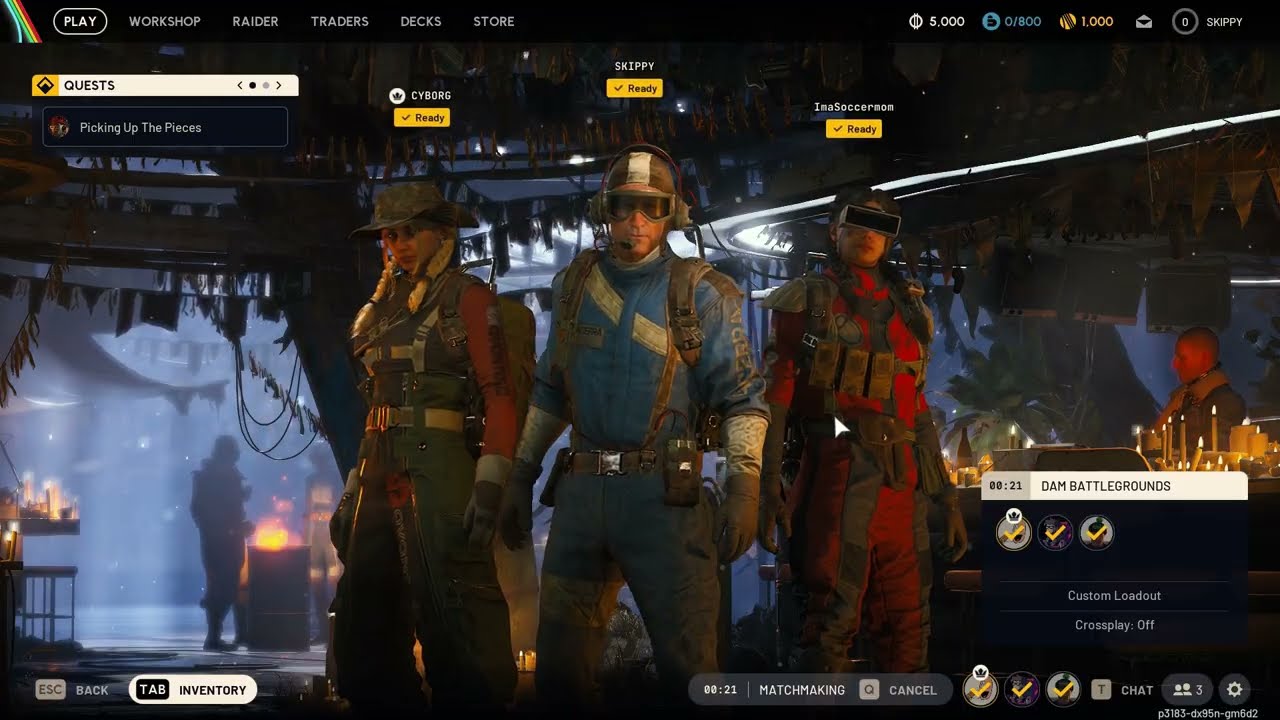Go to next quest with right arrow
The width and height of the screenshot is (1280, 720).
tap(279, 86)
